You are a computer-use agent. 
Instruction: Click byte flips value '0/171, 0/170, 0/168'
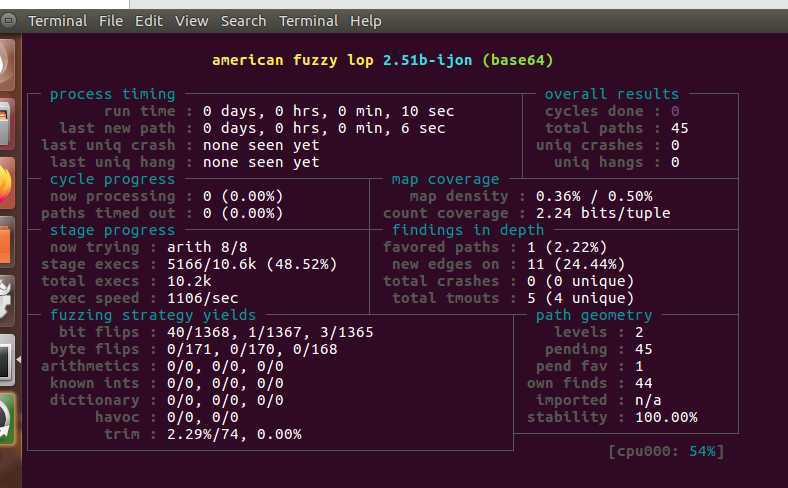[252, 349]
